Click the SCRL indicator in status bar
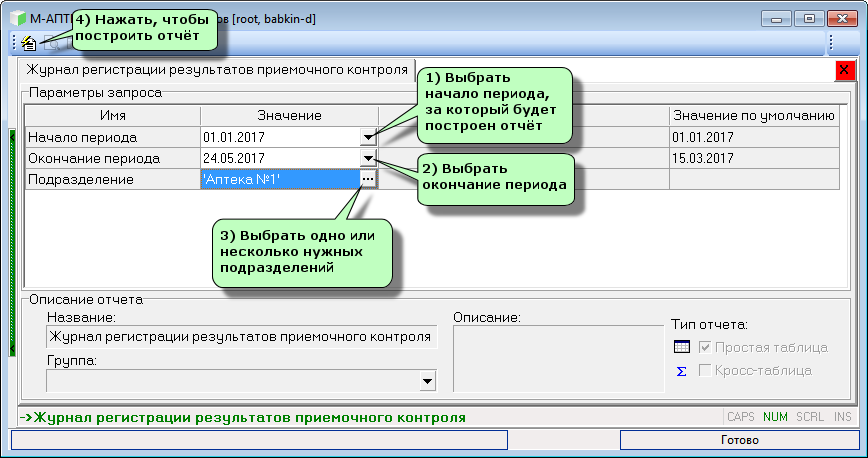This screenshot has width=868, height=458. (x=810, y=417)
